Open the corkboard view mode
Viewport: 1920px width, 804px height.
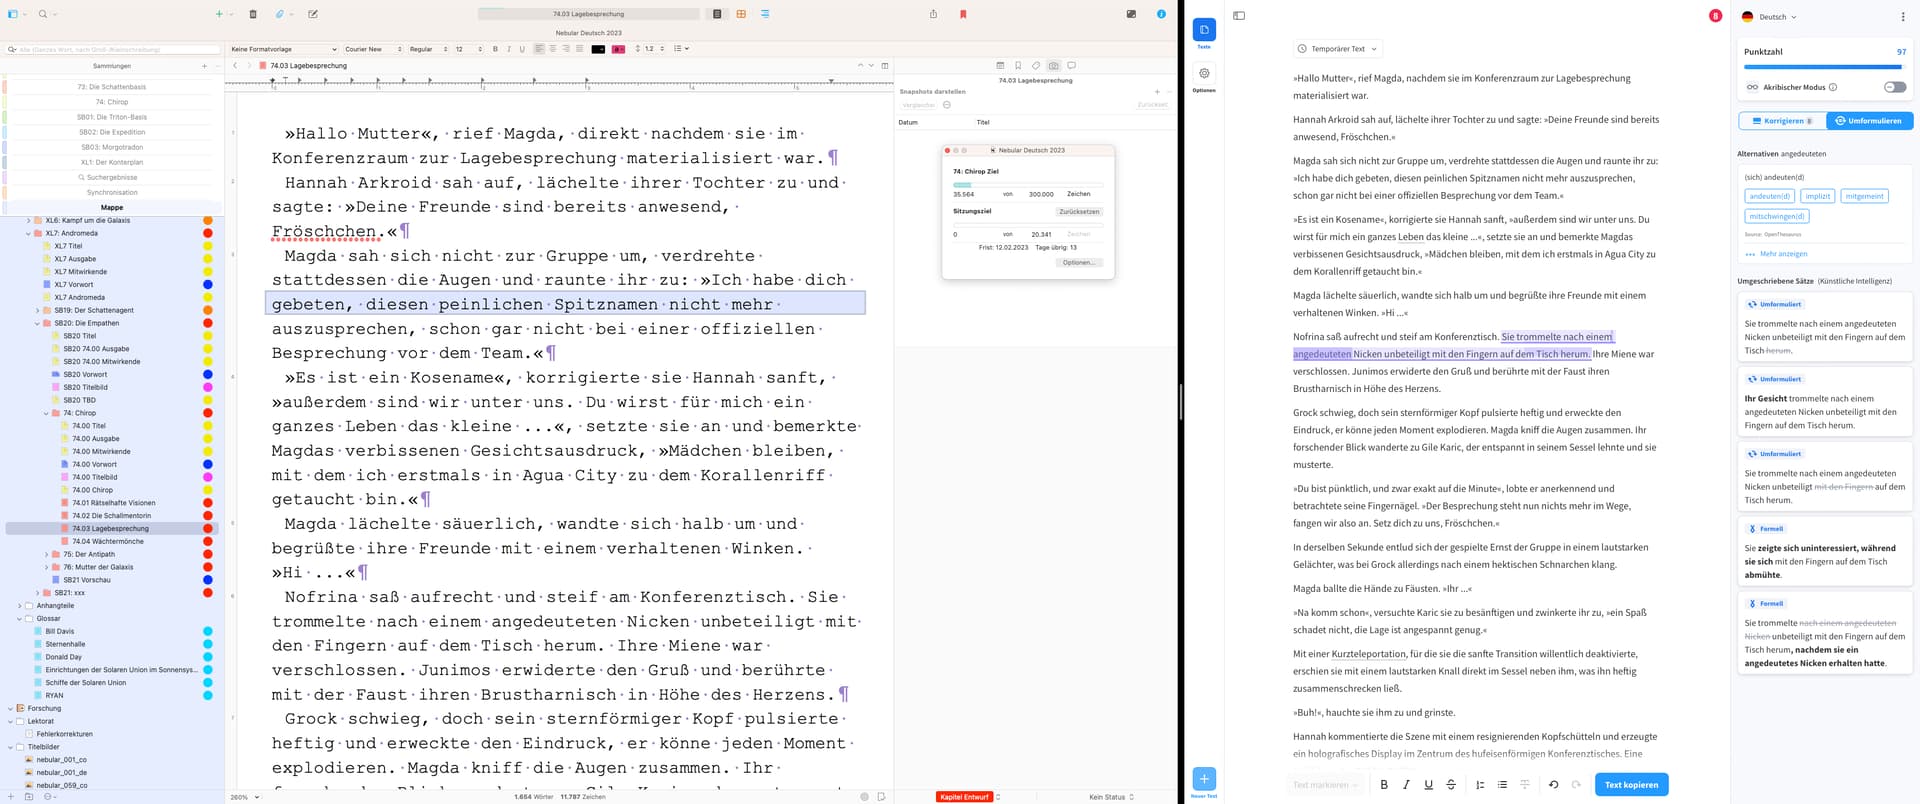point(741,14)
